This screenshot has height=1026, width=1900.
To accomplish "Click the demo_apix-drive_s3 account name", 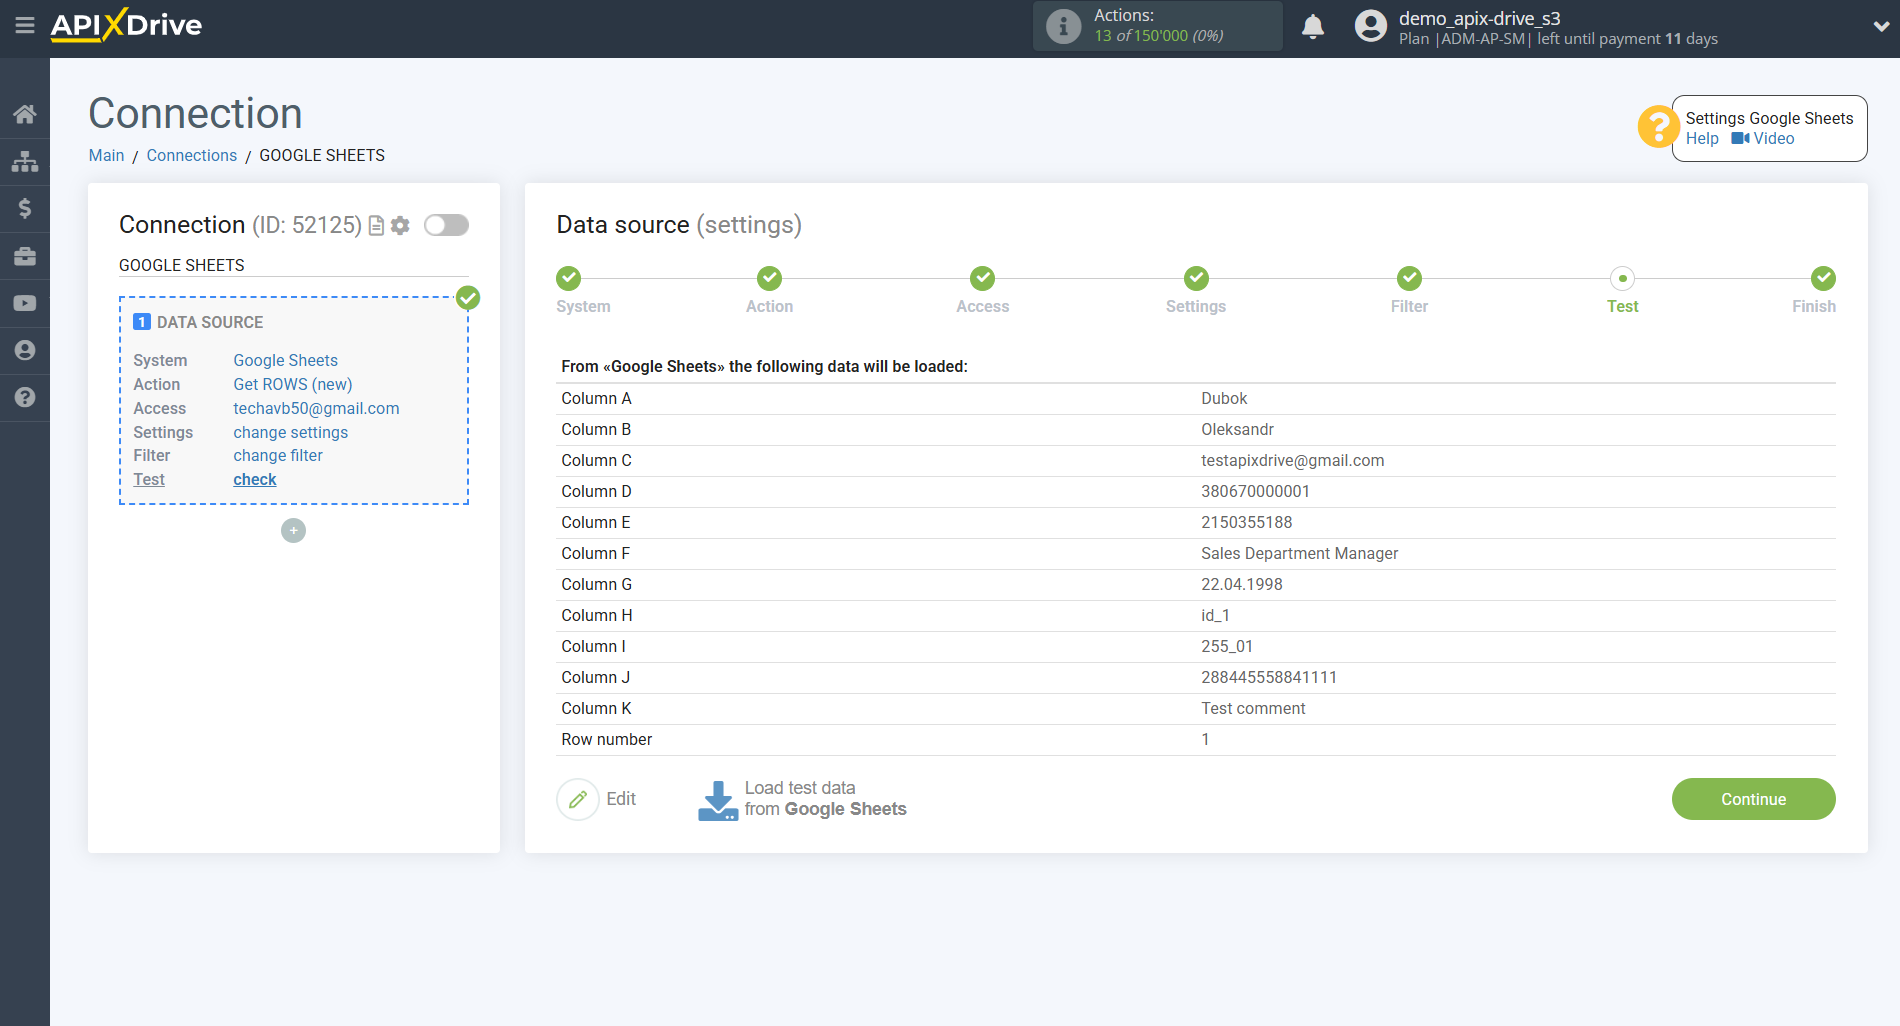I will coord(1479,18).
